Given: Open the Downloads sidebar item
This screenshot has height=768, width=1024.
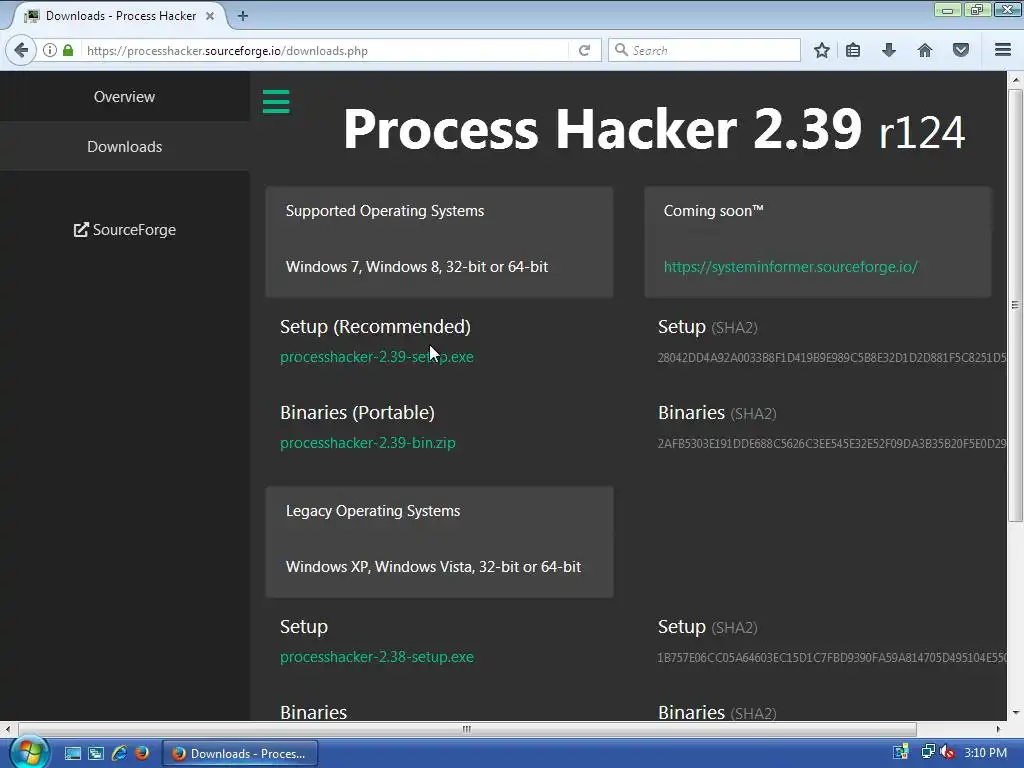Looking at the screenshot, I should 125,146.
